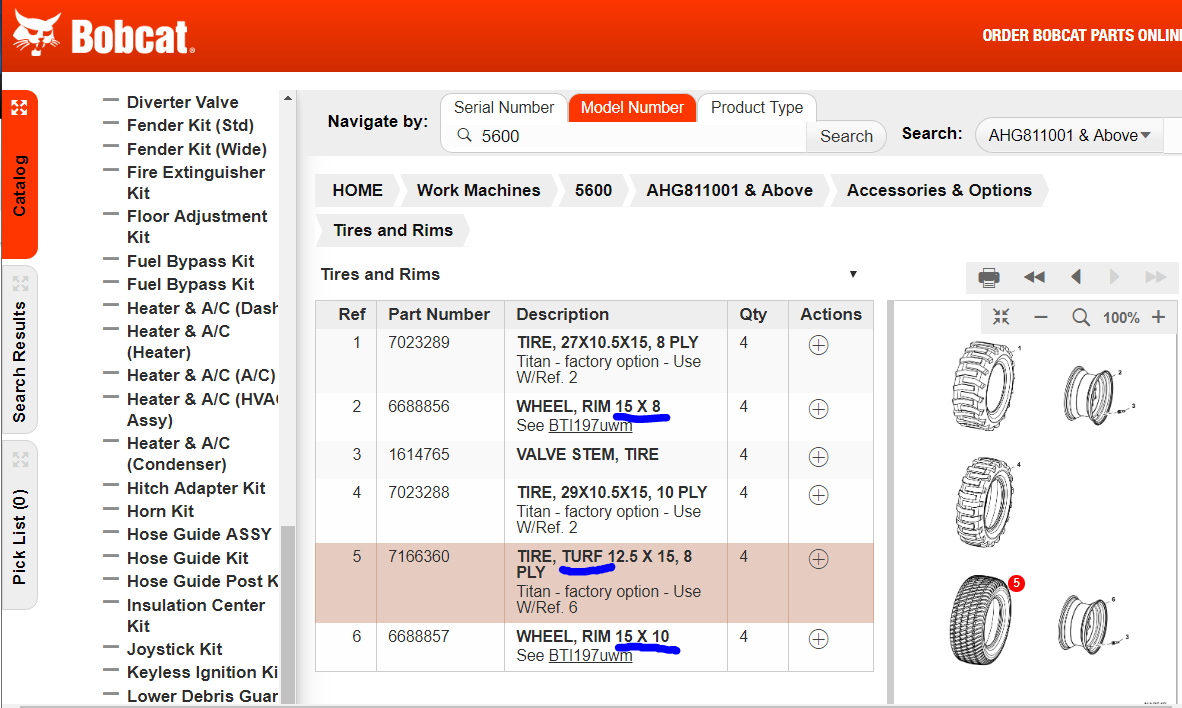Zoom in on the diagram
1182x708 pixels.
[x=1159, y=317]
